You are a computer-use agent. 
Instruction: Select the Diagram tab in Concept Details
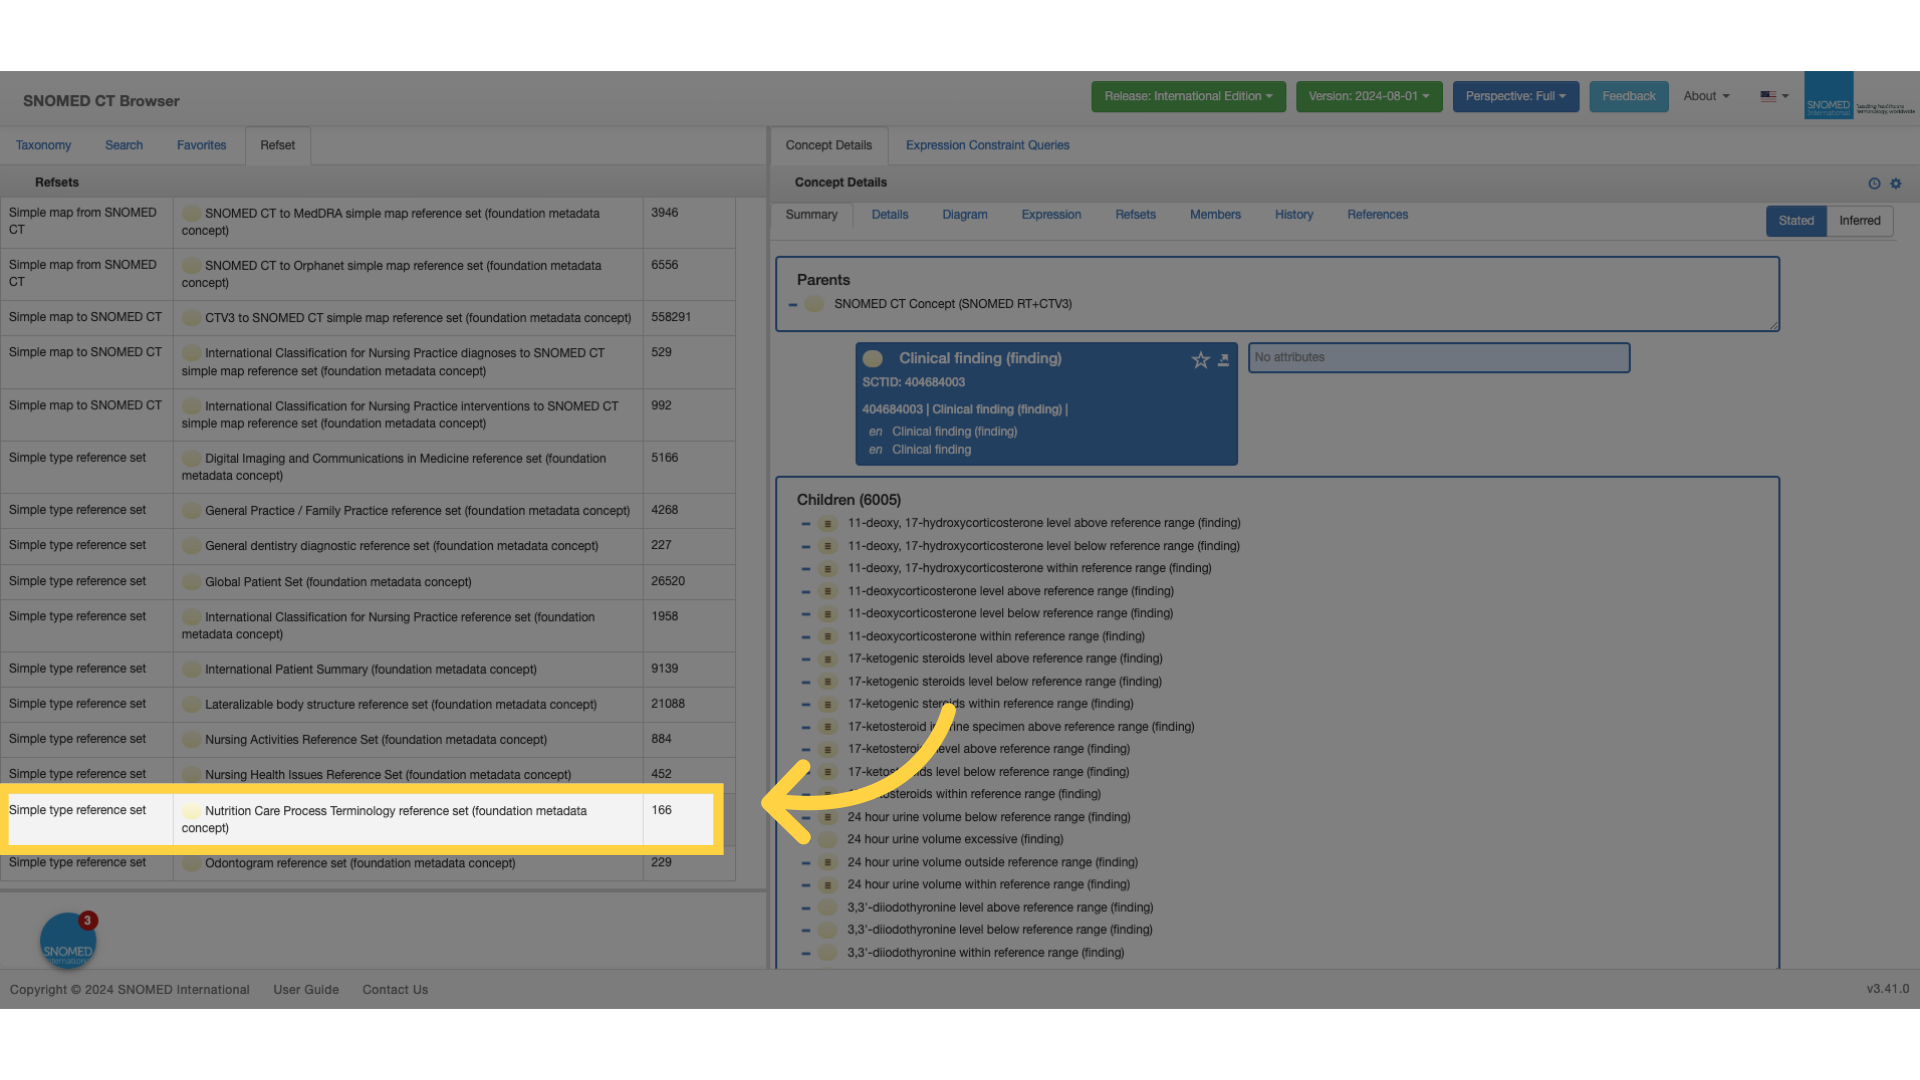click(x=963, y=214)
